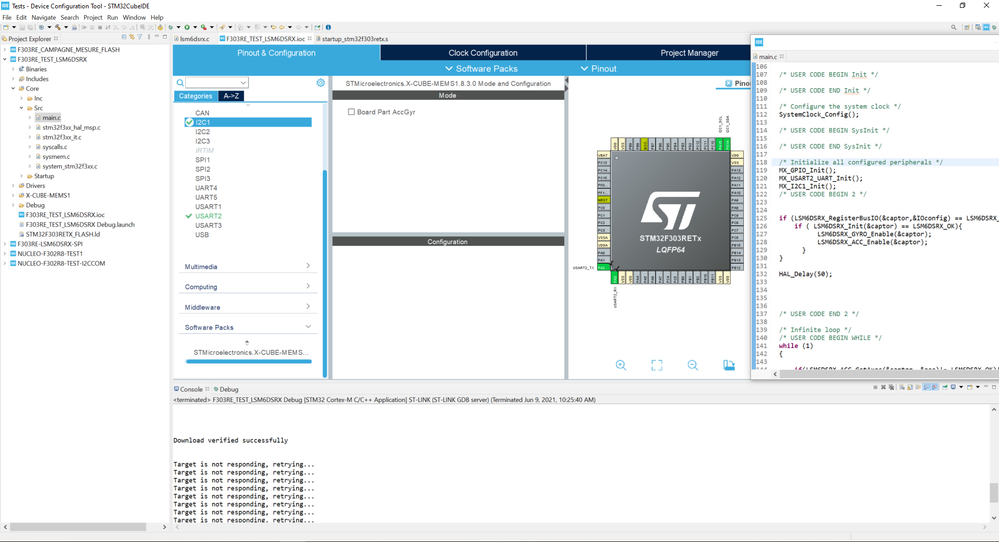Select stm32f3xx_it.c in Project Explorer
This screenshot has height=542, width=999.
pyautogui.click(x=61, y=137)
